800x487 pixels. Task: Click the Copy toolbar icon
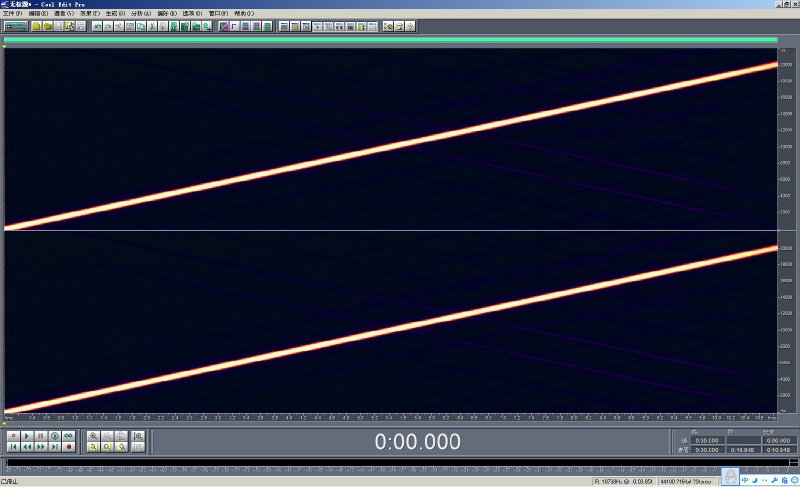click(141, 26)
